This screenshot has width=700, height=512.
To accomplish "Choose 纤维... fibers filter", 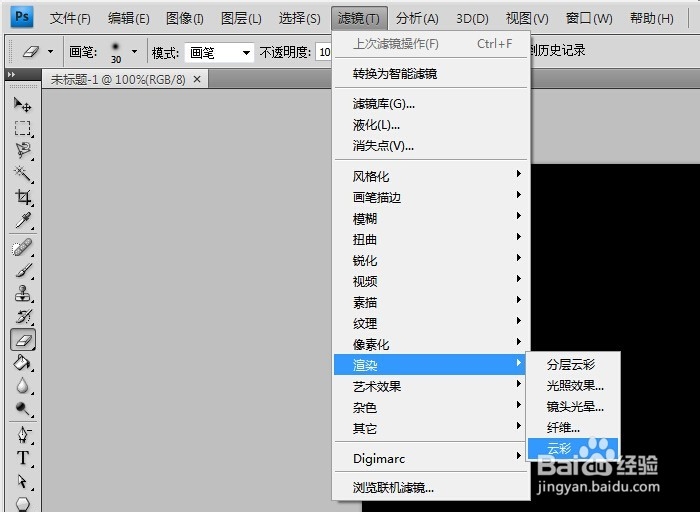I will [573, 428].
